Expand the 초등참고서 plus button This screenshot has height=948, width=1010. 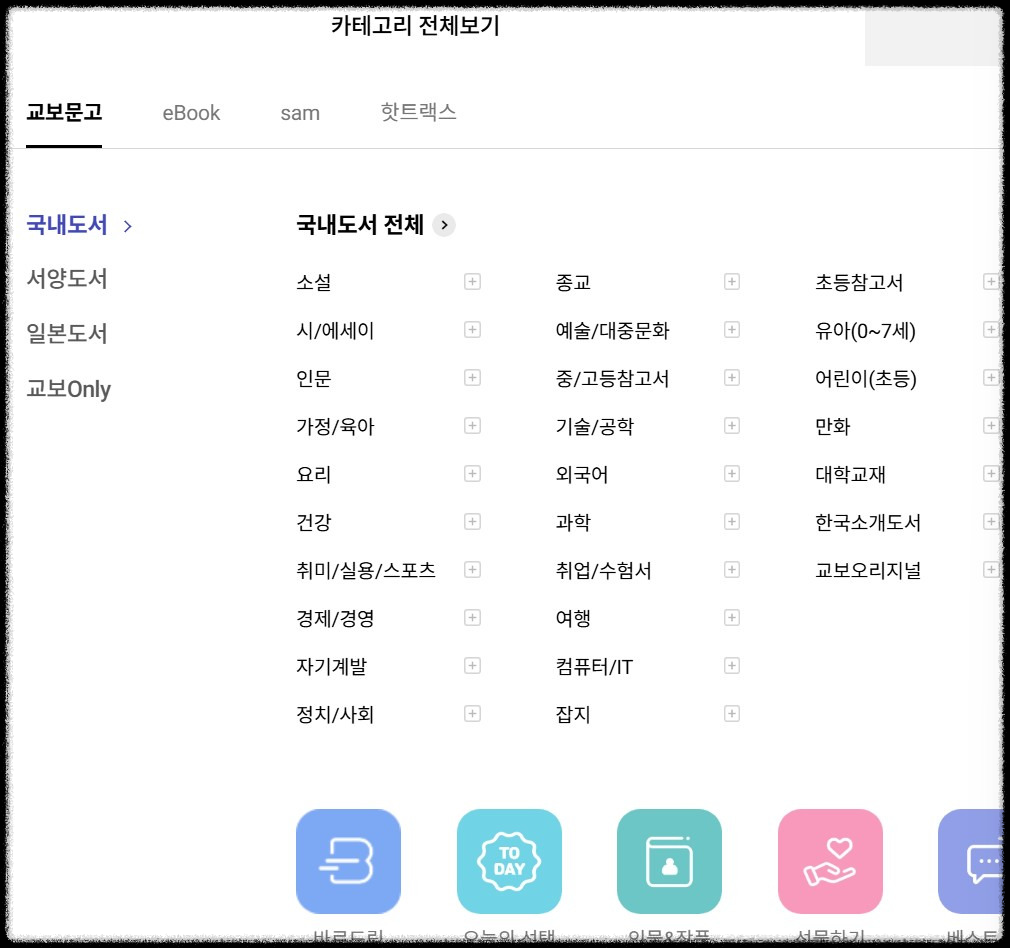991,281
